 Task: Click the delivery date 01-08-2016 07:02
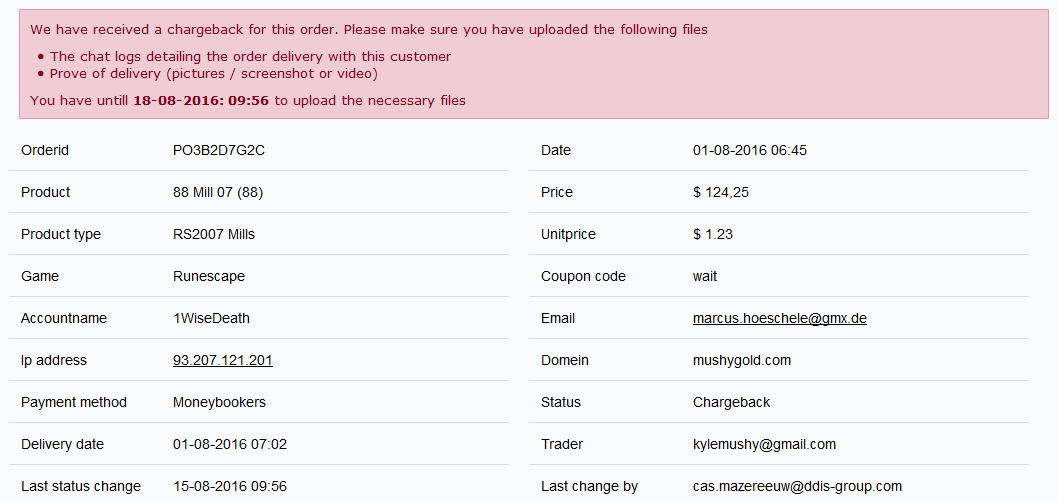pyautogui.click(x=229, y=444)
